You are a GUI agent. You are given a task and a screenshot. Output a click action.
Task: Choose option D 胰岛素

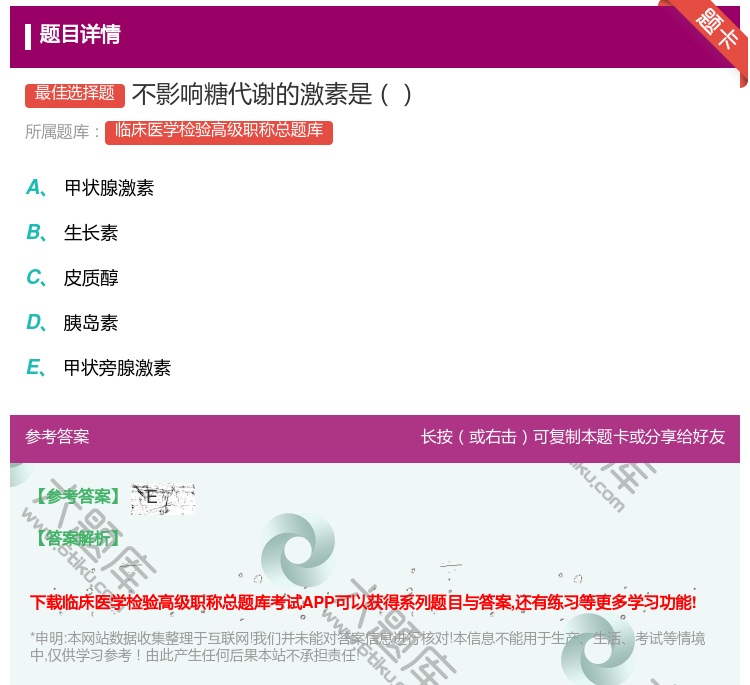(x=72, y=323)
